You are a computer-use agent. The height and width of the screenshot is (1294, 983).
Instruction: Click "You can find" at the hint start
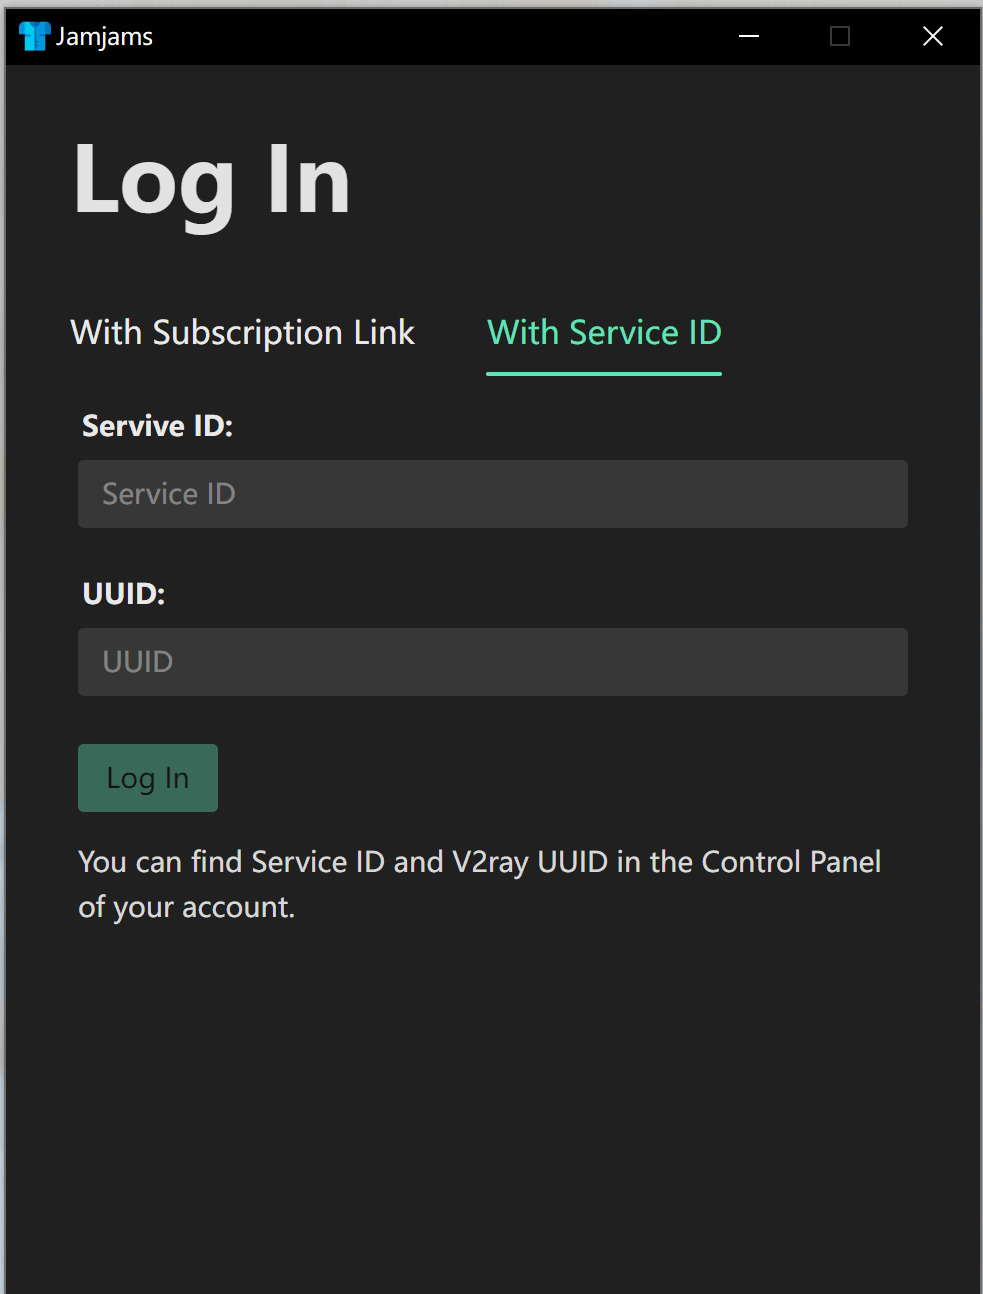(x=160, y=862)
